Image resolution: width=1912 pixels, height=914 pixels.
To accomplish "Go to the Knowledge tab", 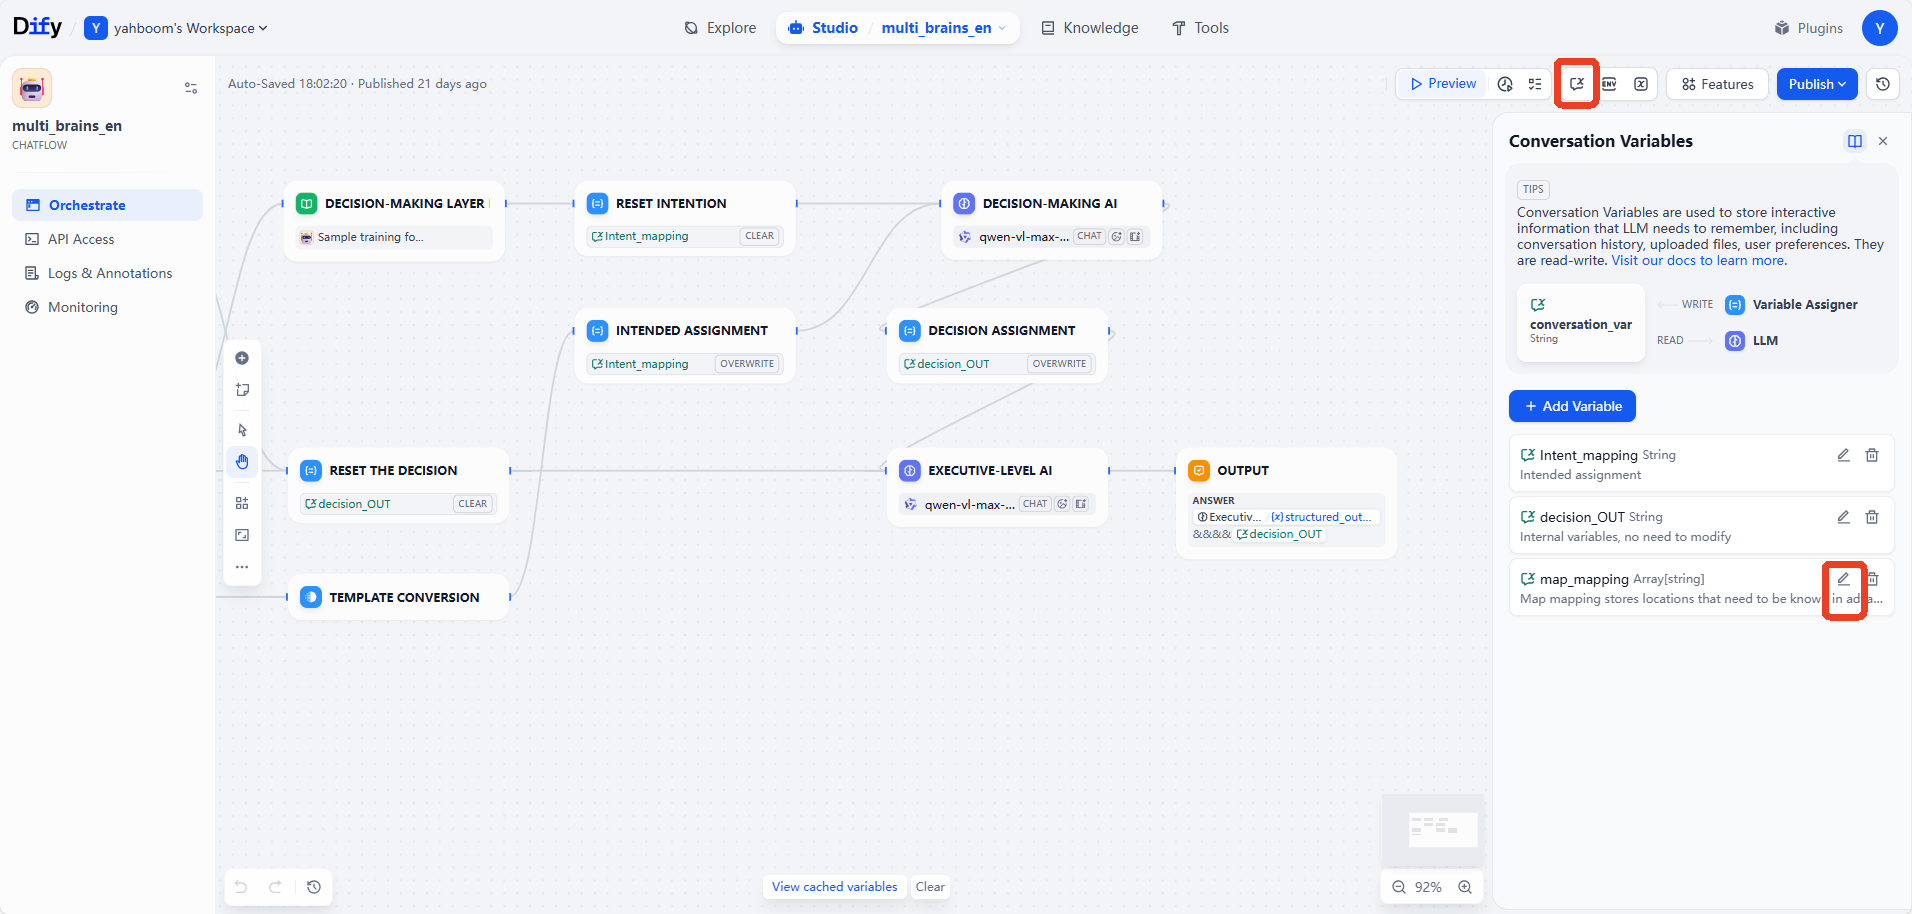I will (1090, 28).
